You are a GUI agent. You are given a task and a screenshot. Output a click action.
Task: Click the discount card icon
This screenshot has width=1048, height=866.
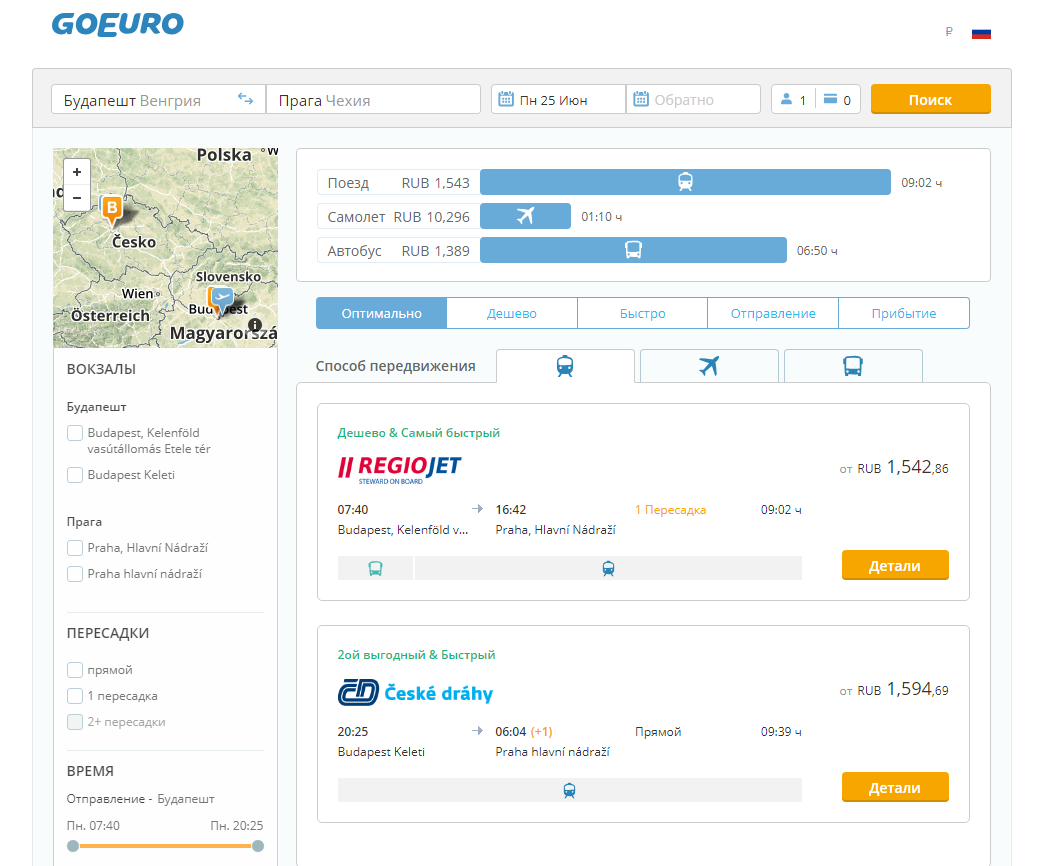pos(830,99)
